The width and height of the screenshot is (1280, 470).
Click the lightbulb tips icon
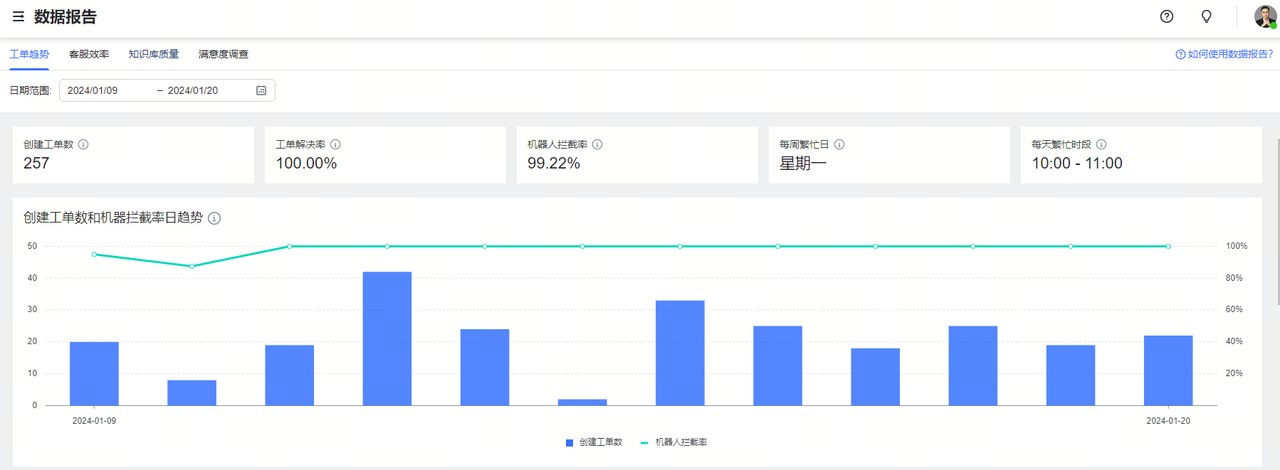click(x=1206, y=17)
